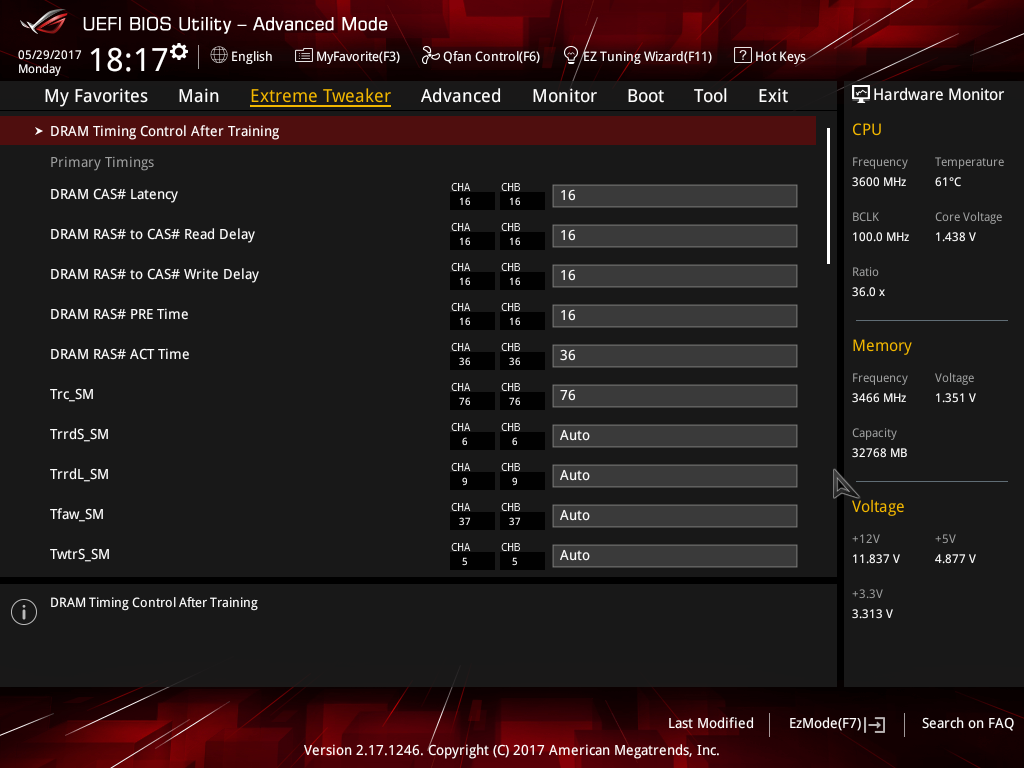The height and width of the screenshot is (768, 1024).
Task: Open MyFavorite(F3) list icon
Action: click(304, 55)
